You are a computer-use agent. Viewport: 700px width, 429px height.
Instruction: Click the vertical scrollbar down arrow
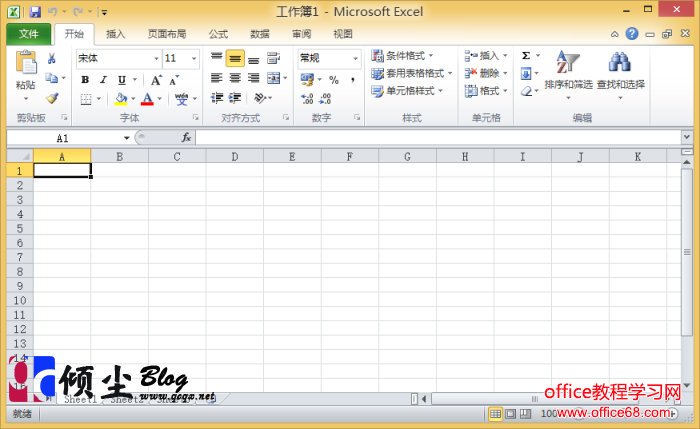pos(687,385)
